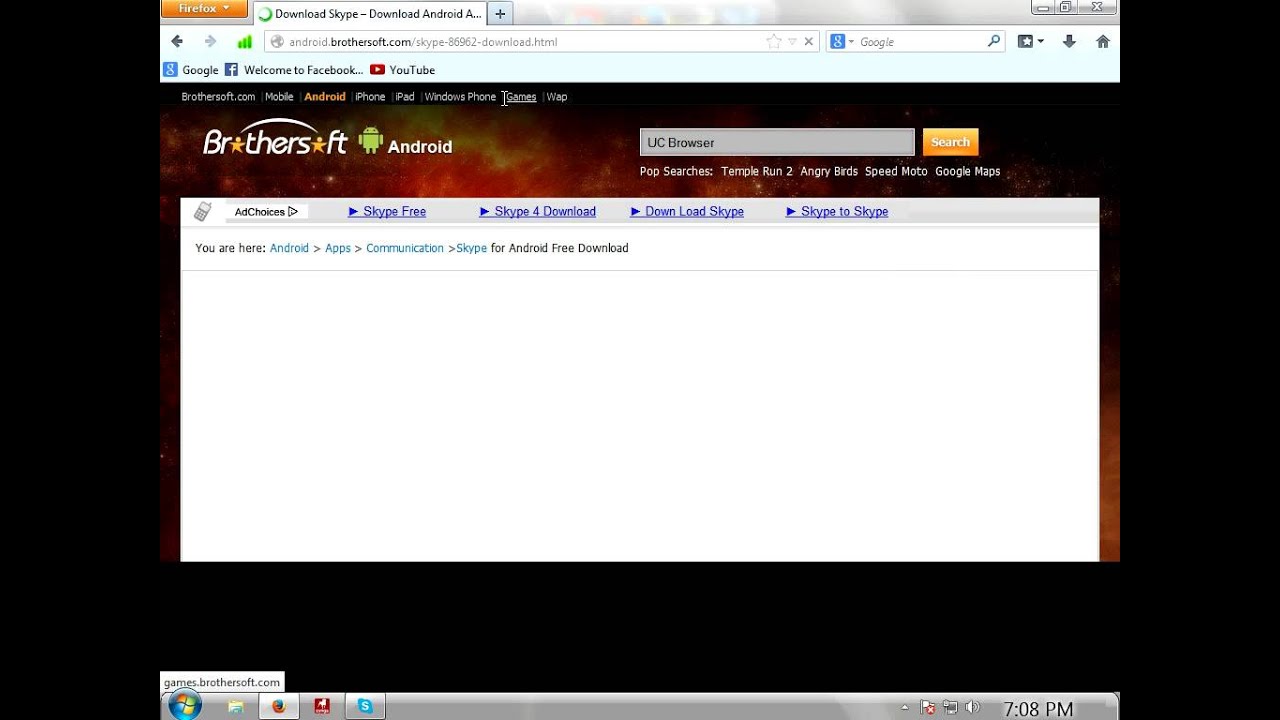The height and width of the screenshot is (720, 1280).
Task: Click the address bar URL
Action: coord(423,42)
